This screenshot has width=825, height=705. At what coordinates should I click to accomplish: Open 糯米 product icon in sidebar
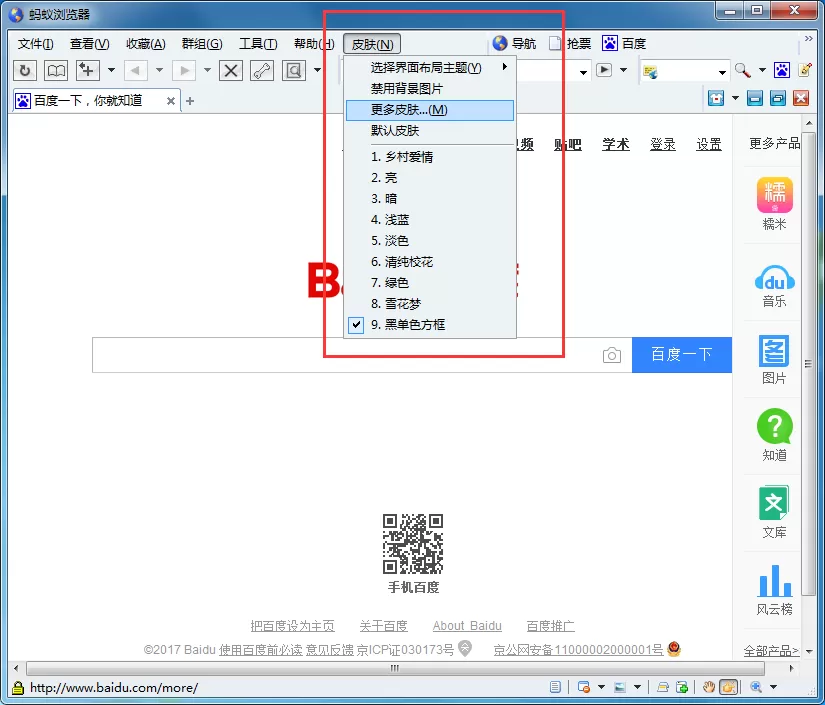(x=774, y=195)
